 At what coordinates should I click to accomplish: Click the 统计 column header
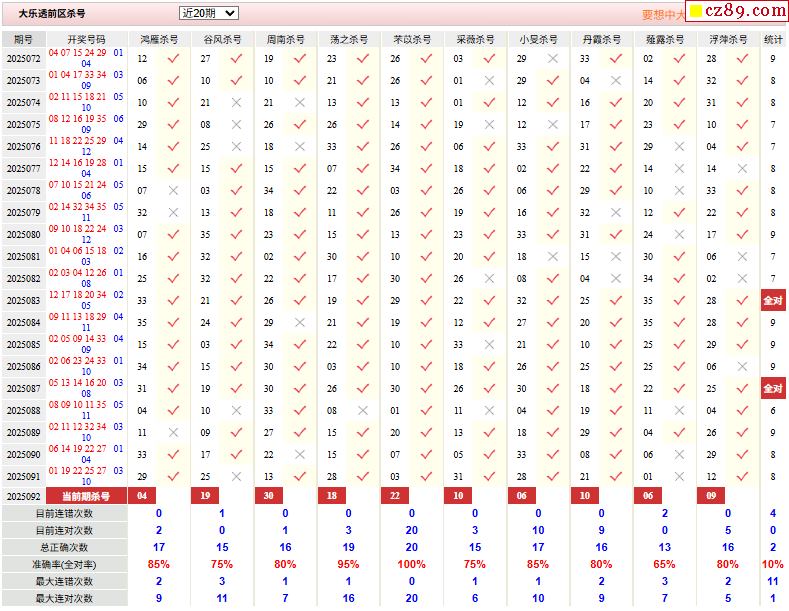coord(773,39)
